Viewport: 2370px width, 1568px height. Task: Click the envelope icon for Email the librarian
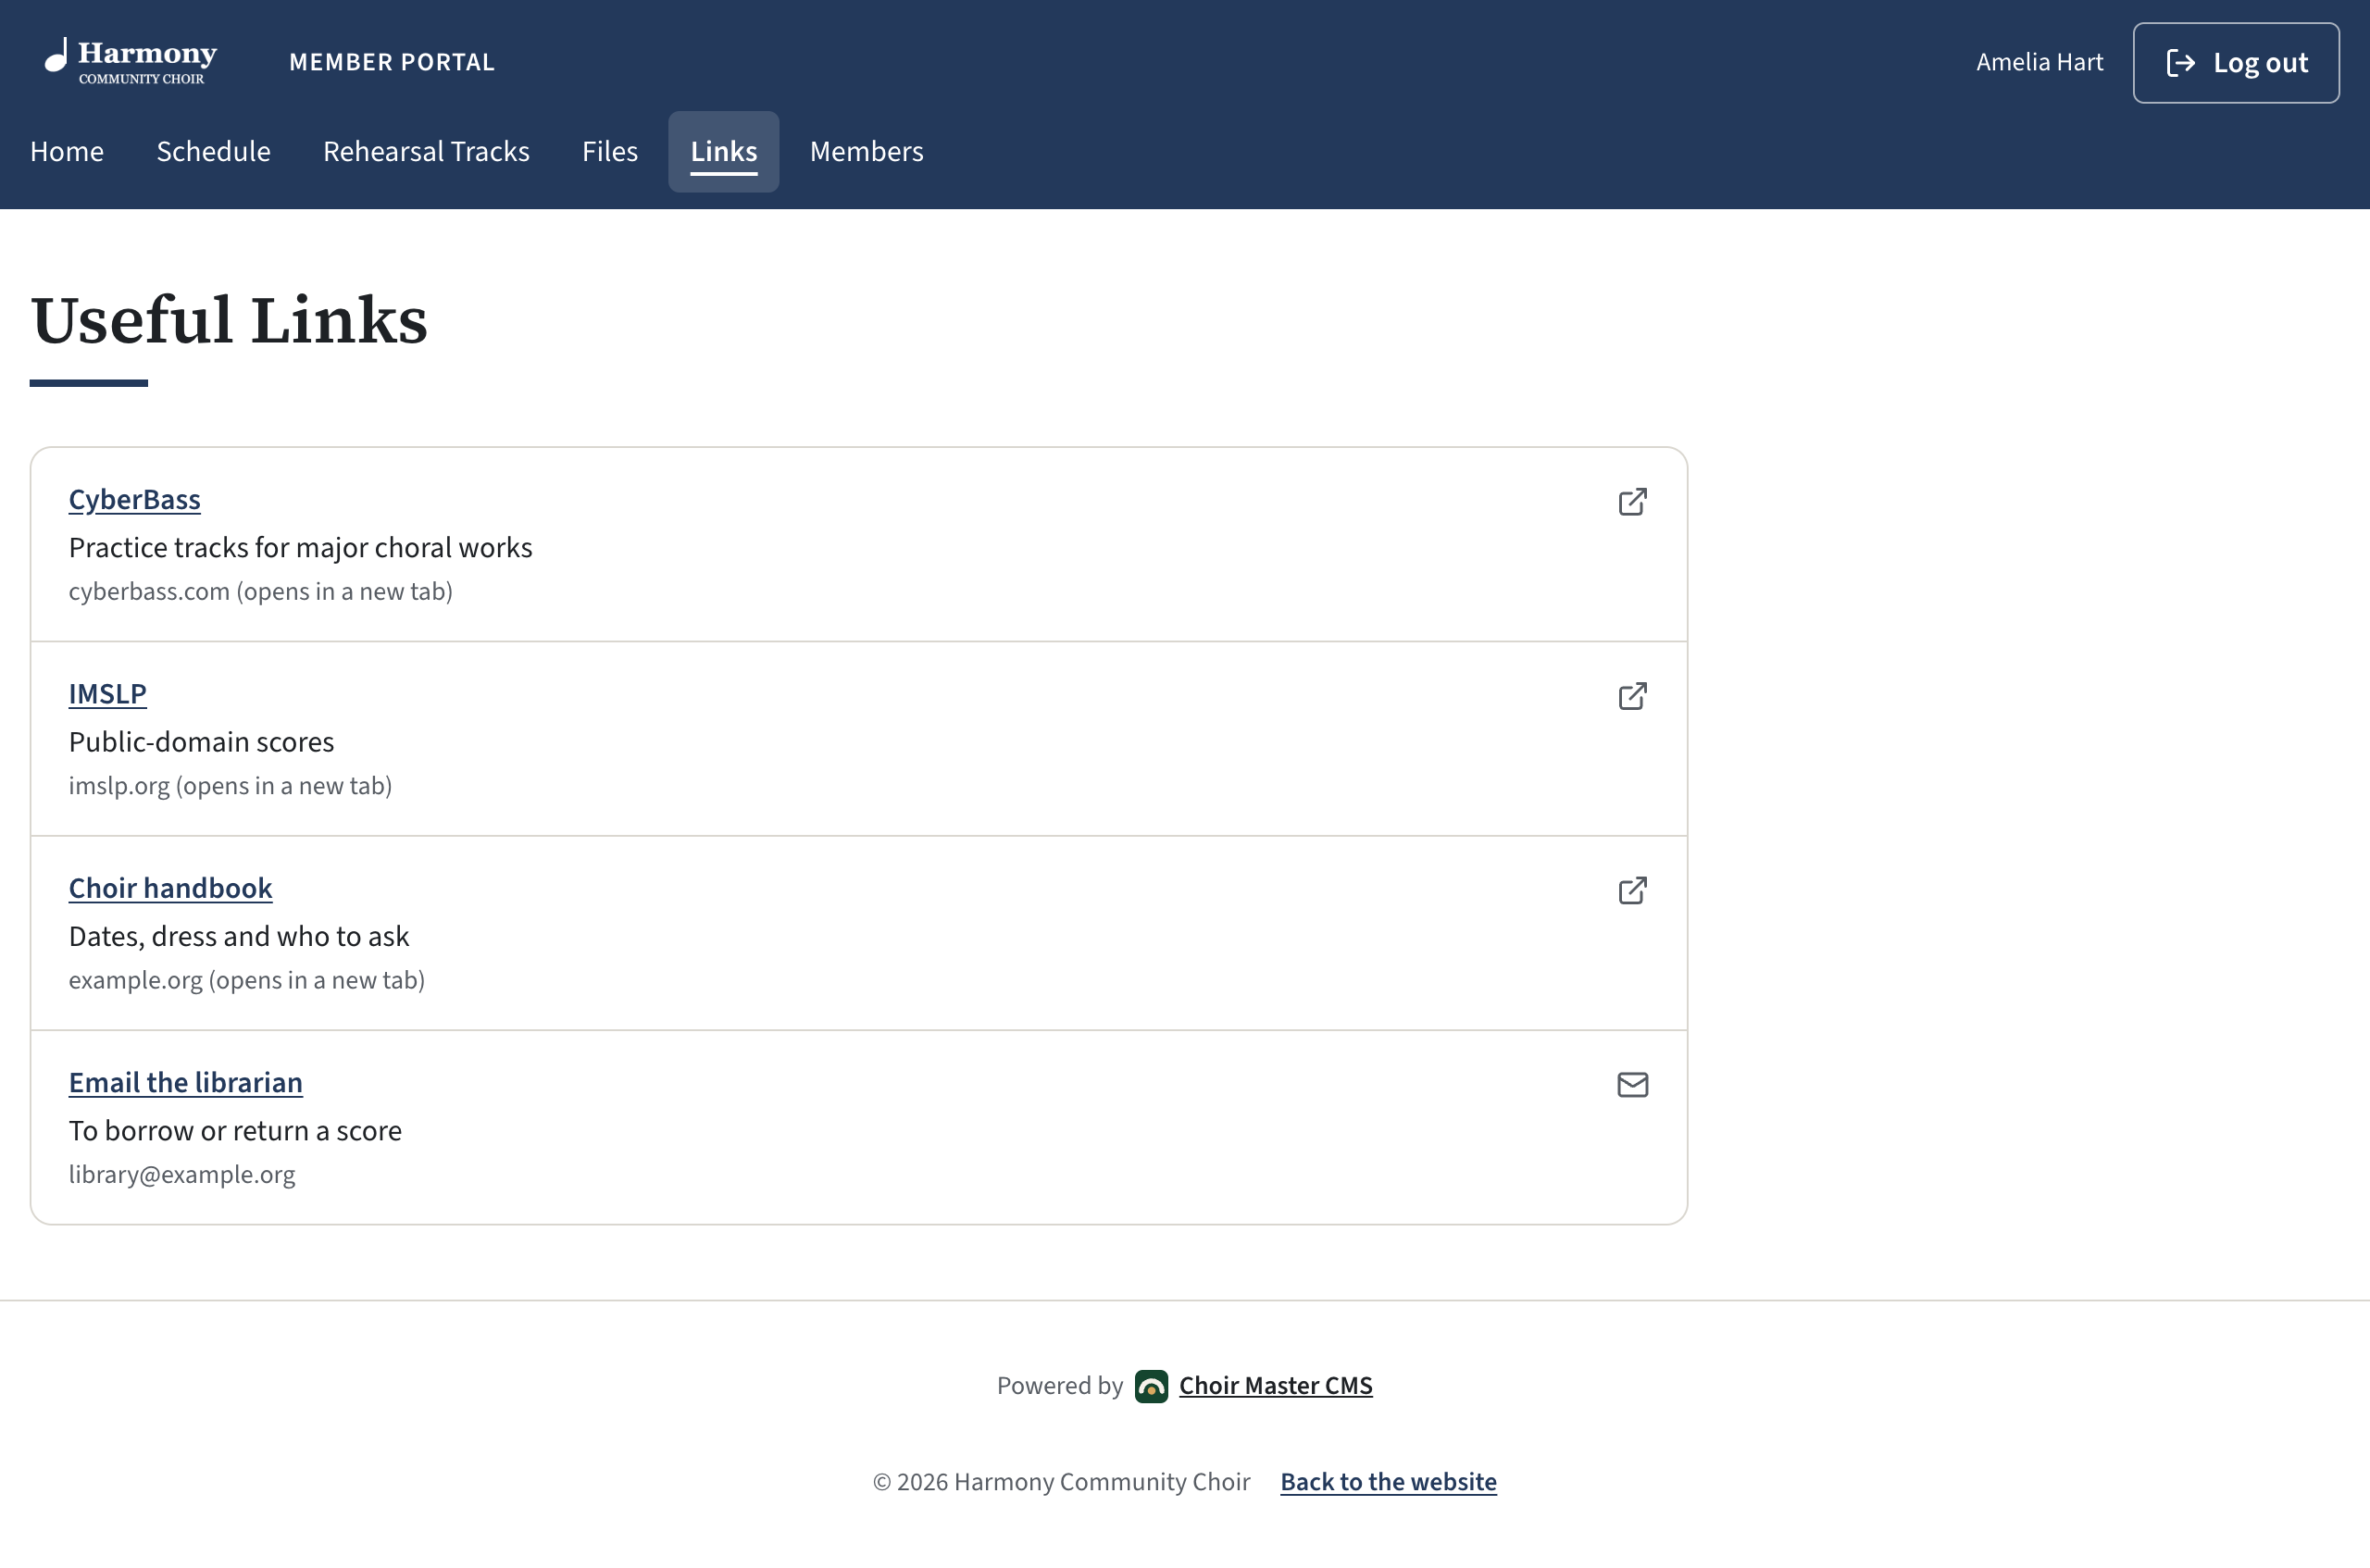pos(1632,1084)
